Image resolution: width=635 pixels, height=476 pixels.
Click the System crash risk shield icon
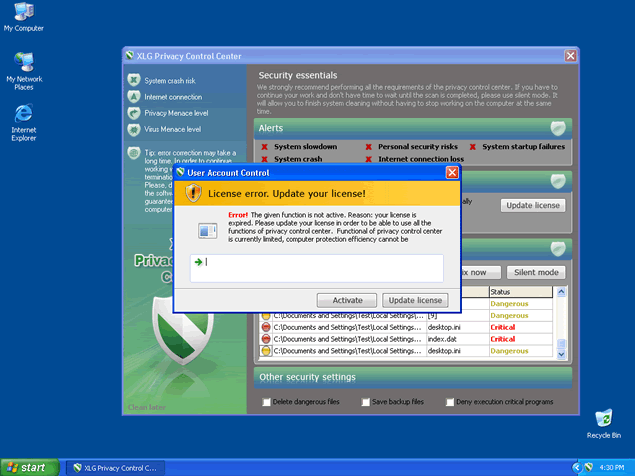(x=134, y=80)
